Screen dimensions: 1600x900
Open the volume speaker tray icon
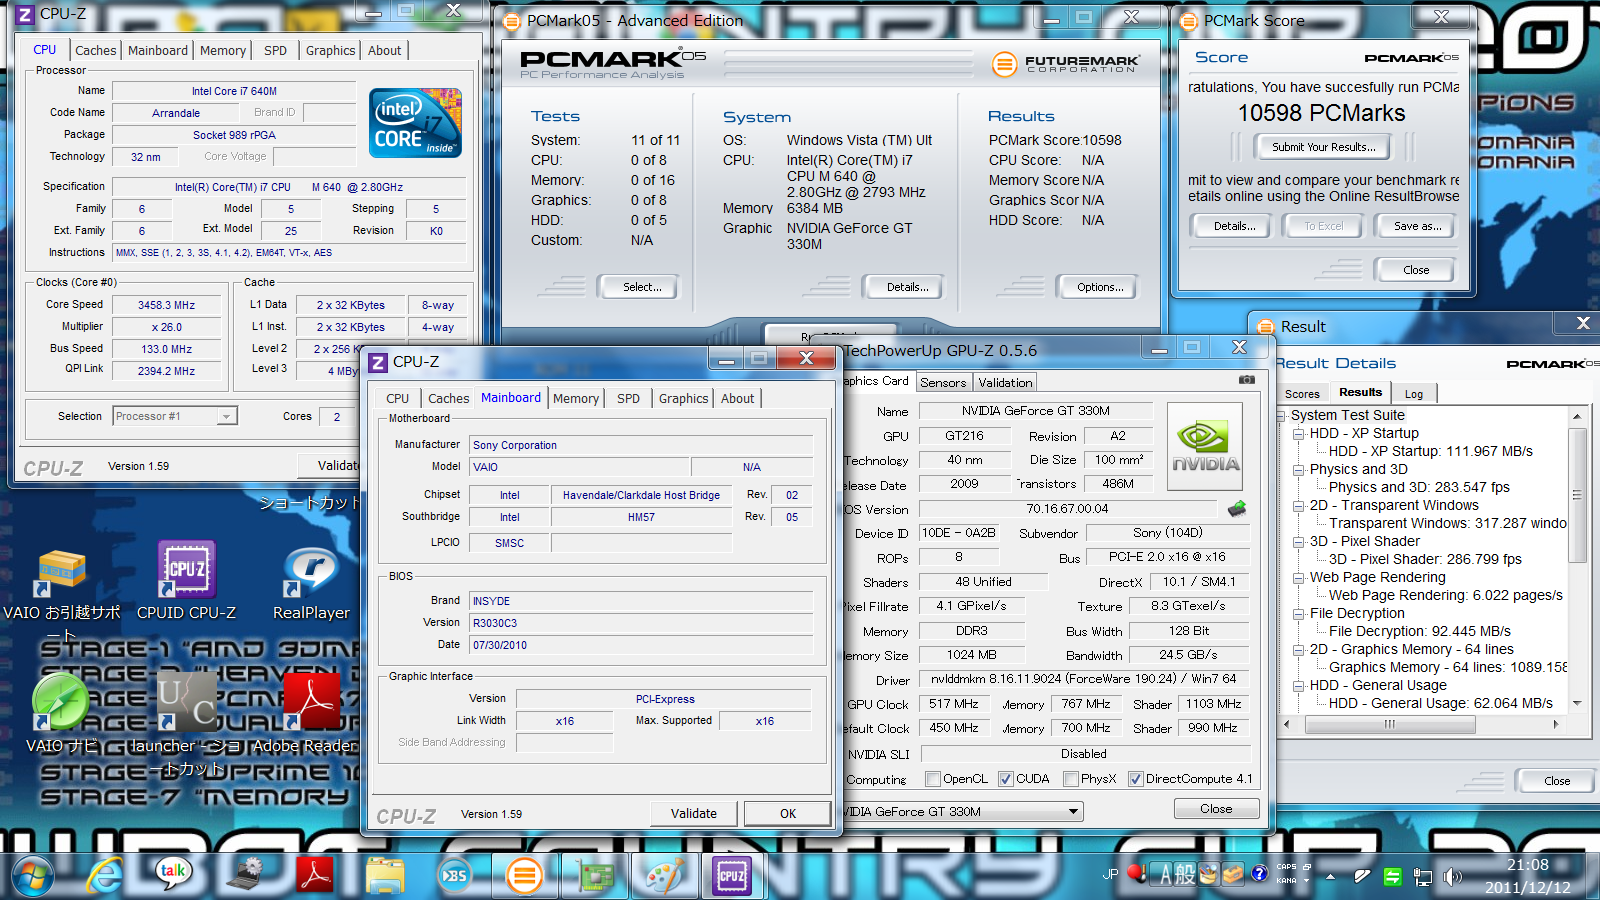click(1452, 877)
